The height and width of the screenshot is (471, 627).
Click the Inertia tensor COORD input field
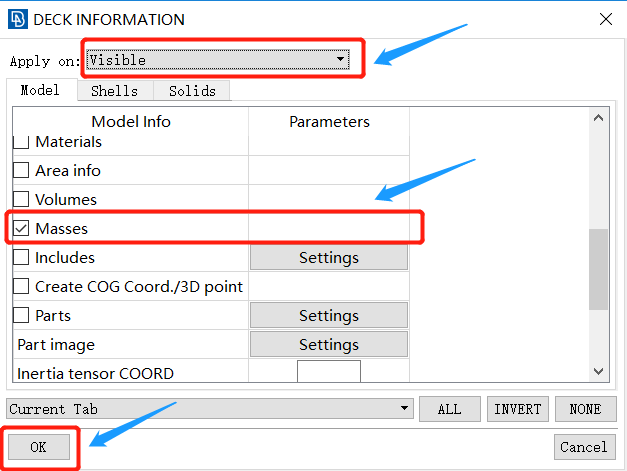(329, 372)
